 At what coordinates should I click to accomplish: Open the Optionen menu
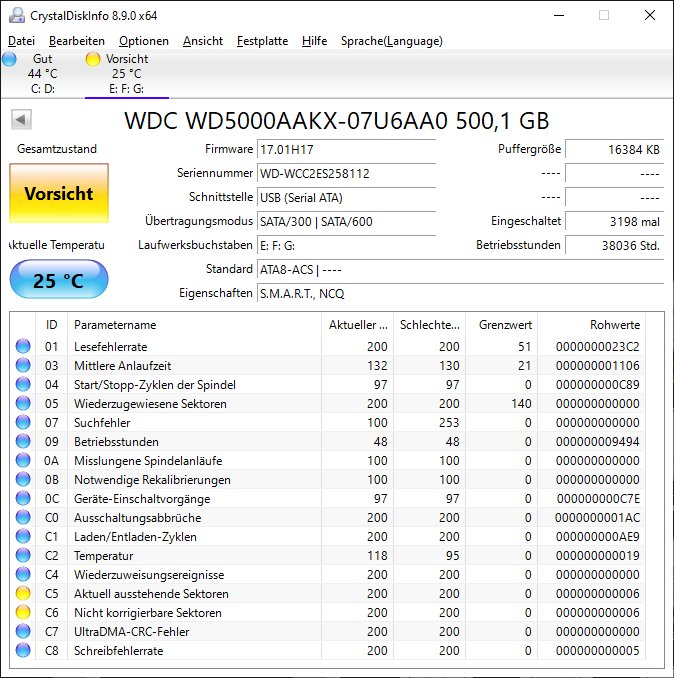(x=144, y=41)
